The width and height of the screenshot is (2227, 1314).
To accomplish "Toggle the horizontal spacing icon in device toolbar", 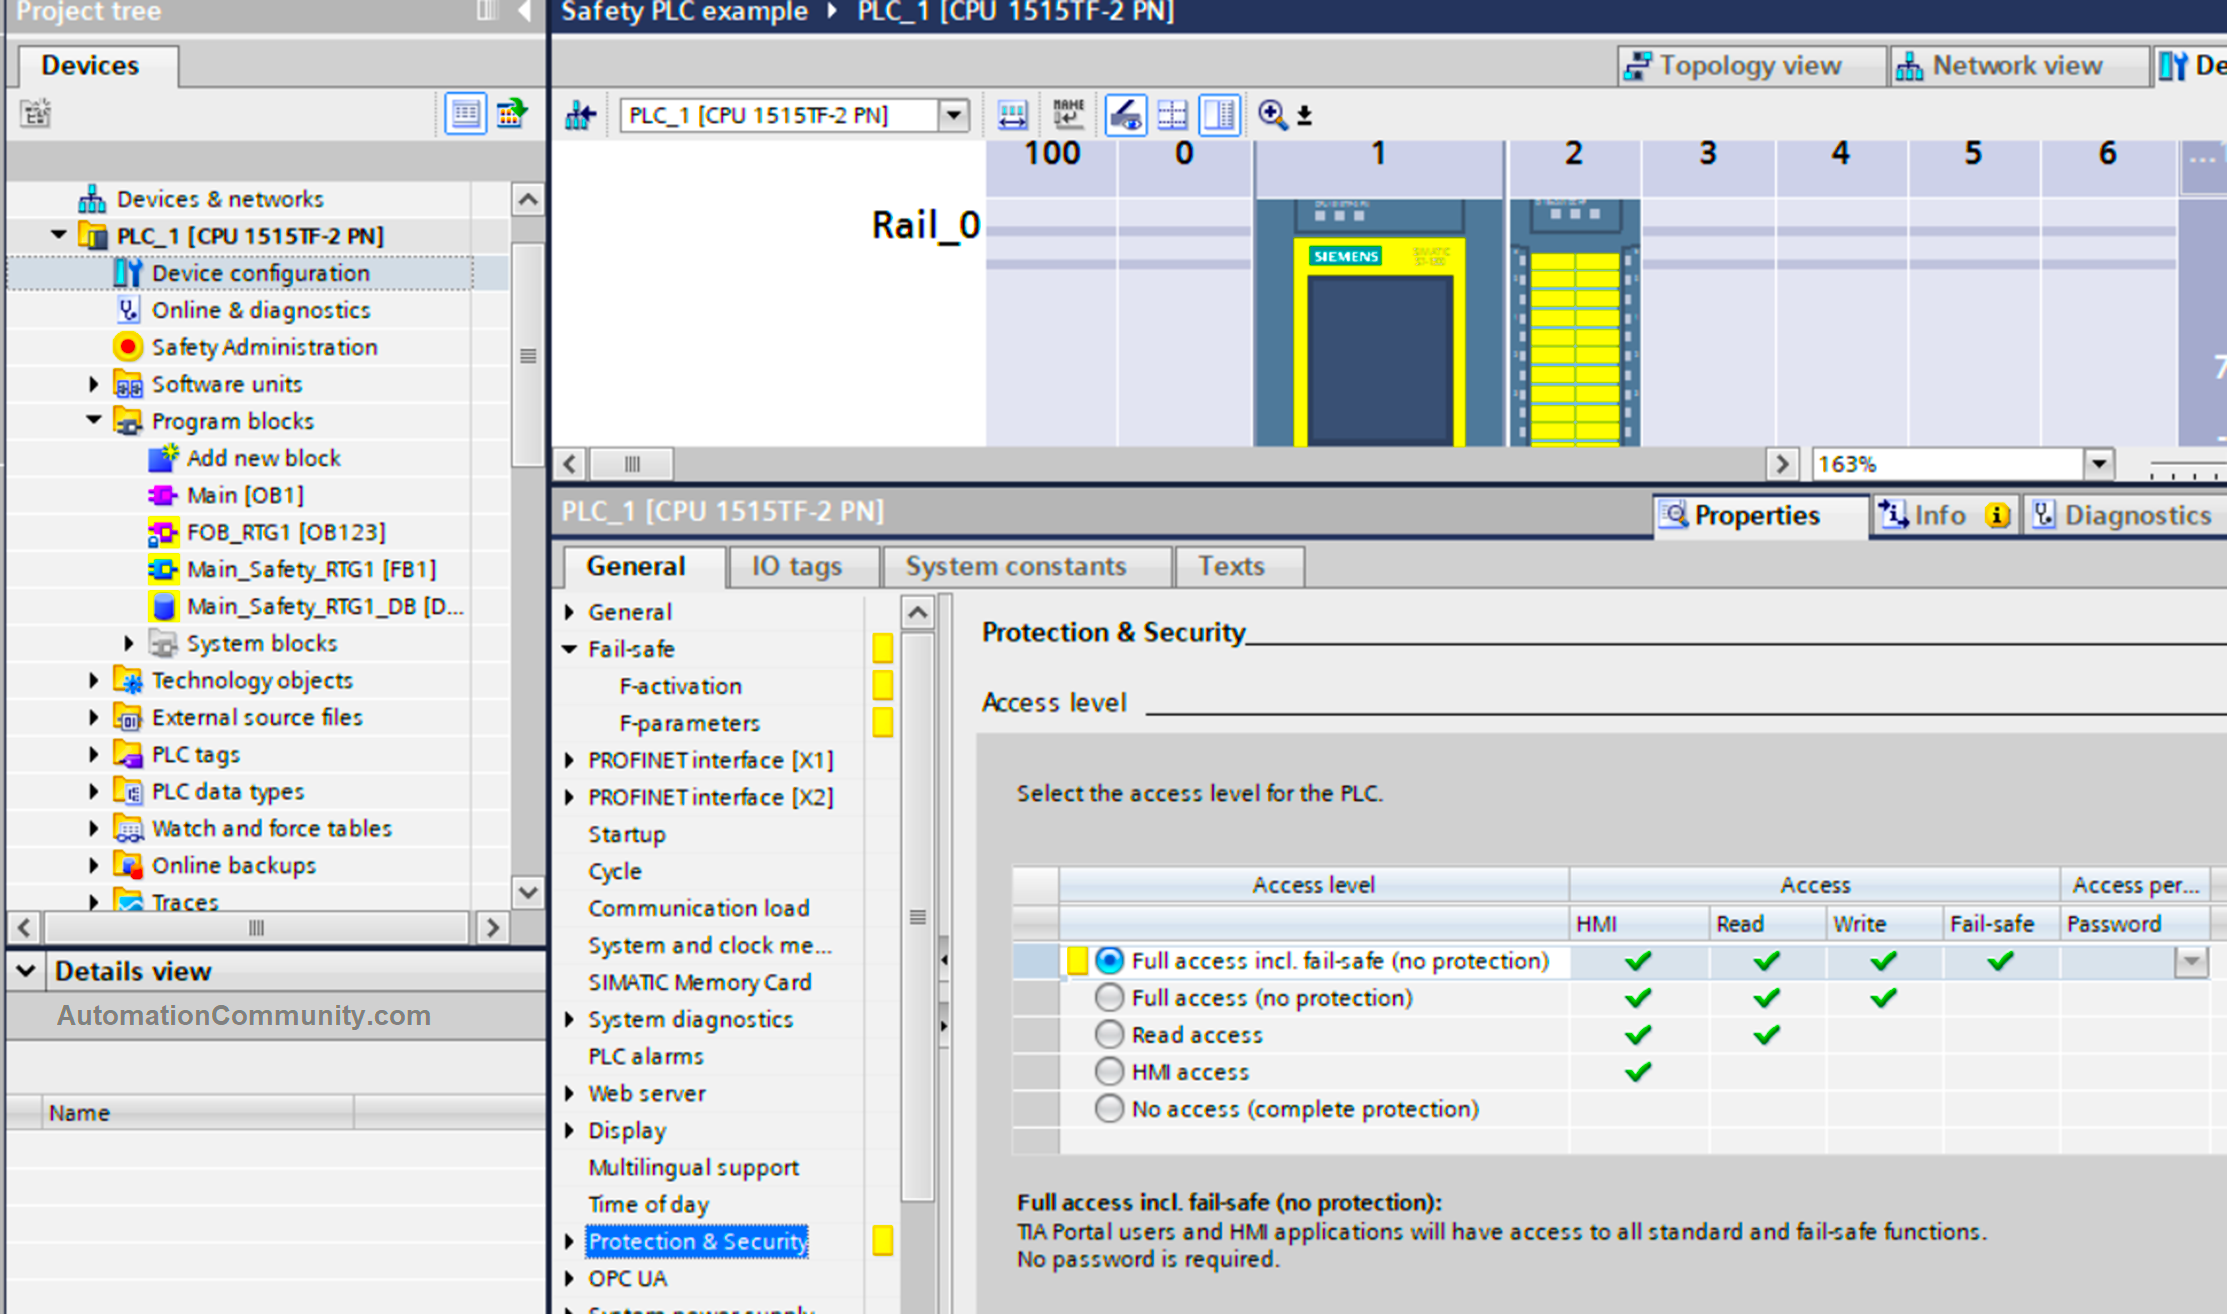I will tap(1012, 114).
